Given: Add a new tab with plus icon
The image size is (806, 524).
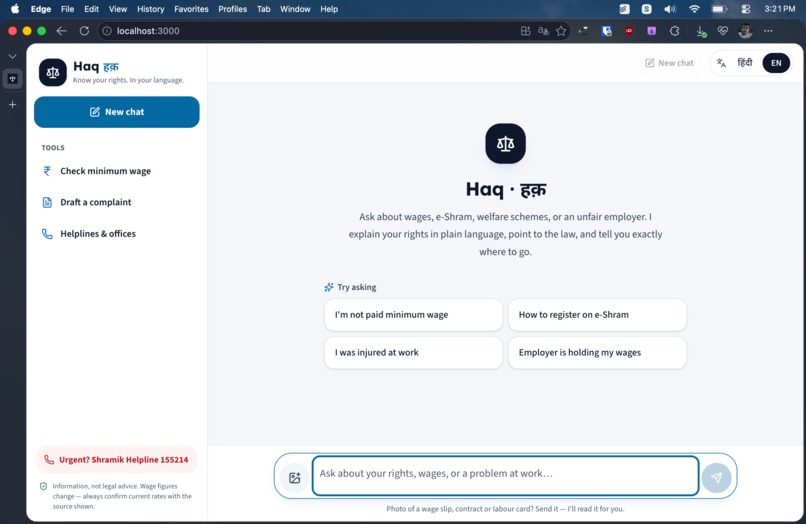Looking at the screenshot, I should point(13,104).
